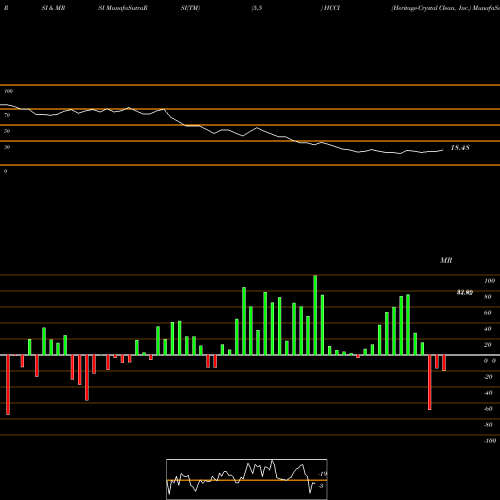Click the RSI axis label 30
This screenshot has width=500, height=500.
[x=7, y=147]
